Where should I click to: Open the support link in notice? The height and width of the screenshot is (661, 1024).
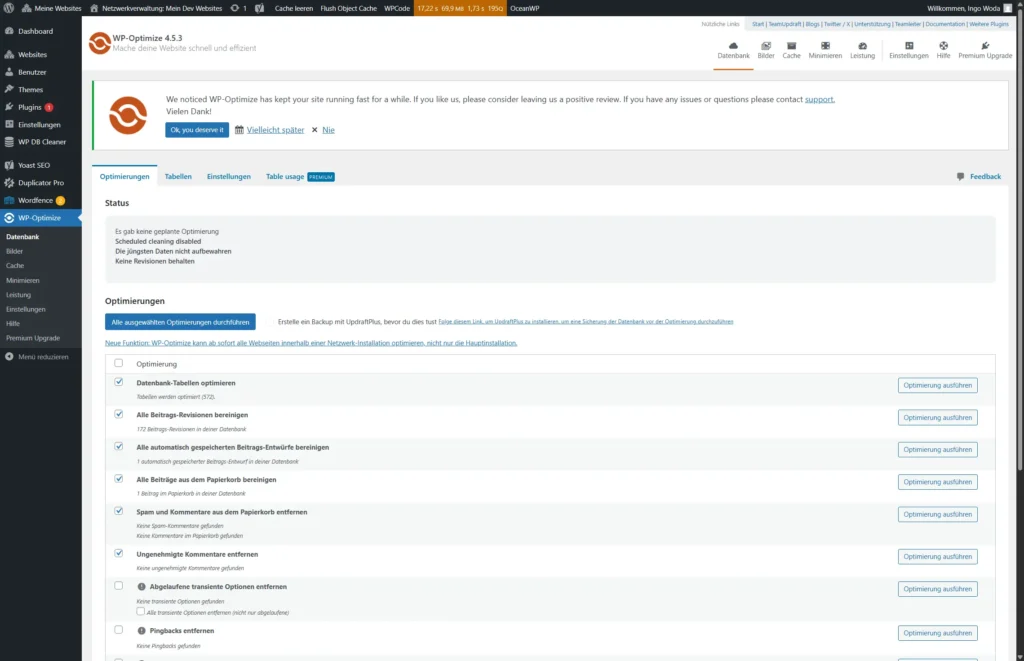[819, 99]
